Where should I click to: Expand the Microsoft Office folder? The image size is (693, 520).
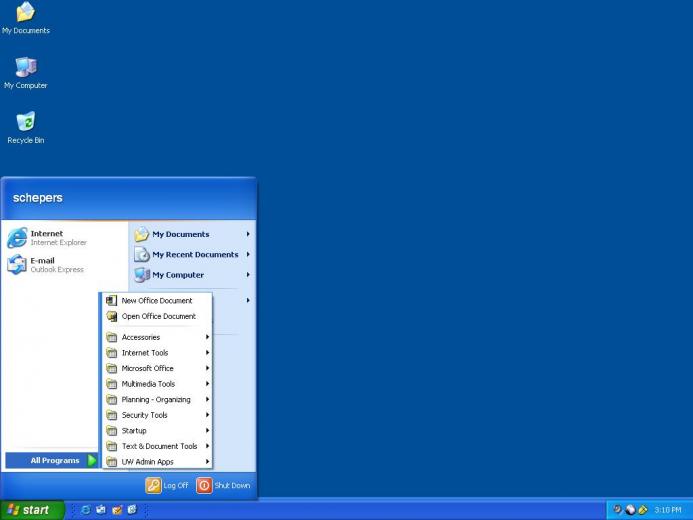[x=157, y=368]
